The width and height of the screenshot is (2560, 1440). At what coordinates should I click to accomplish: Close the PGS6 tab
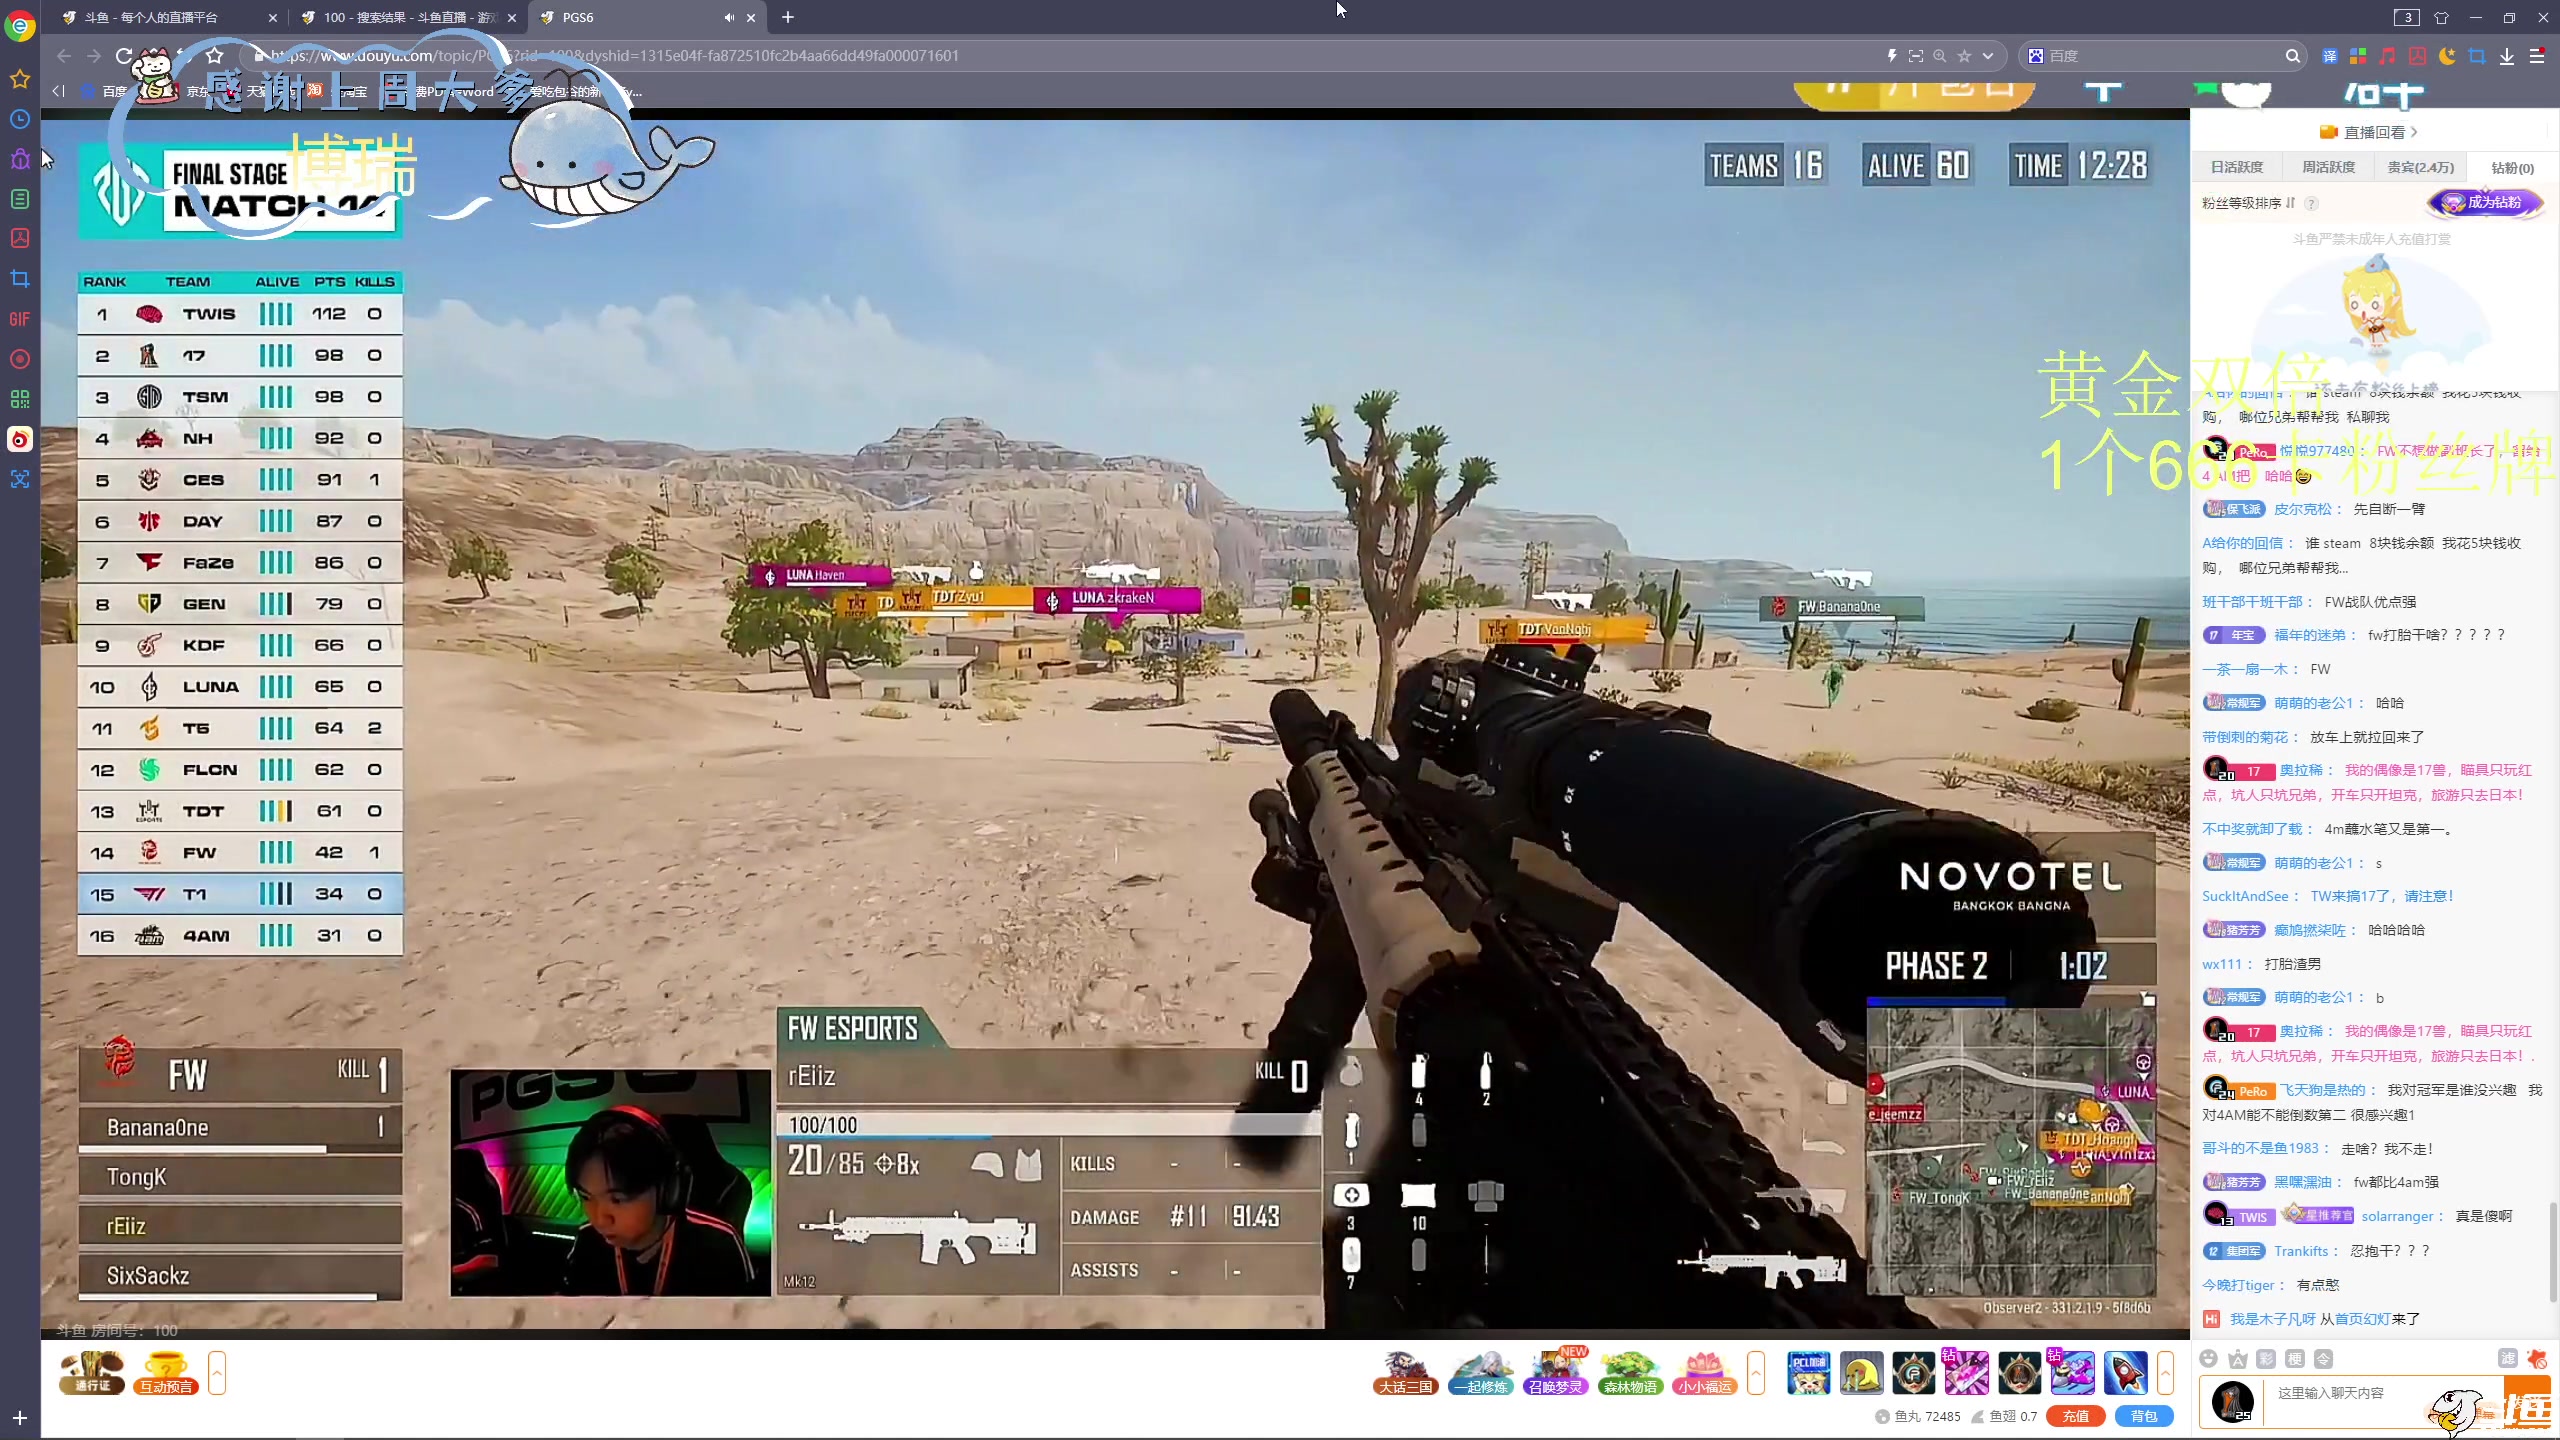click(x=751, y=17)
